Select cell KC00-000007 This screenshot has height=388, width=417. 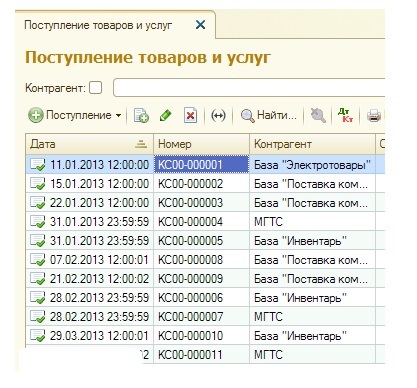[201, 317]
